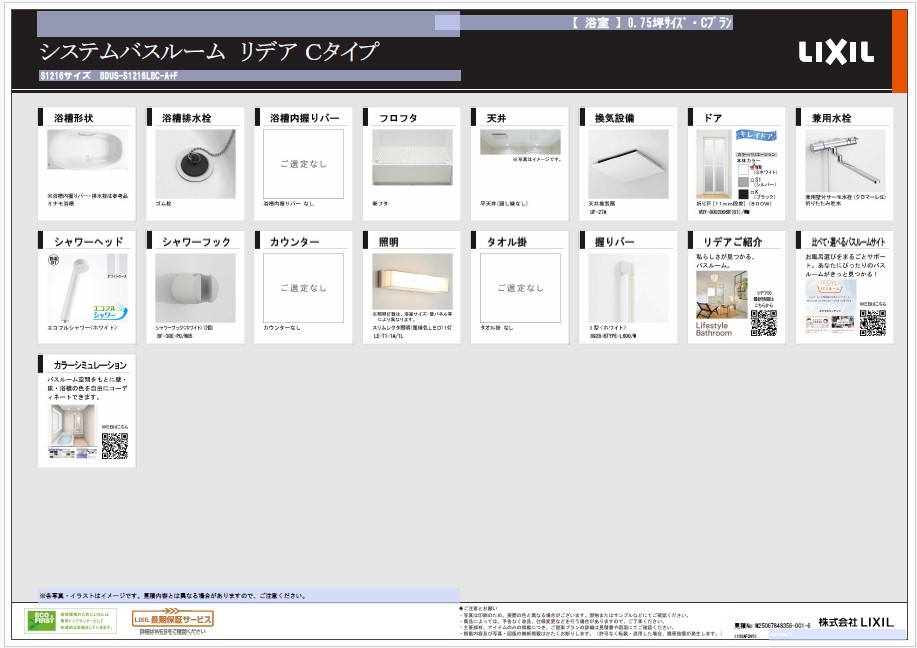
Task: Click the 換気設備 card heading
Action: click(615, 118)
